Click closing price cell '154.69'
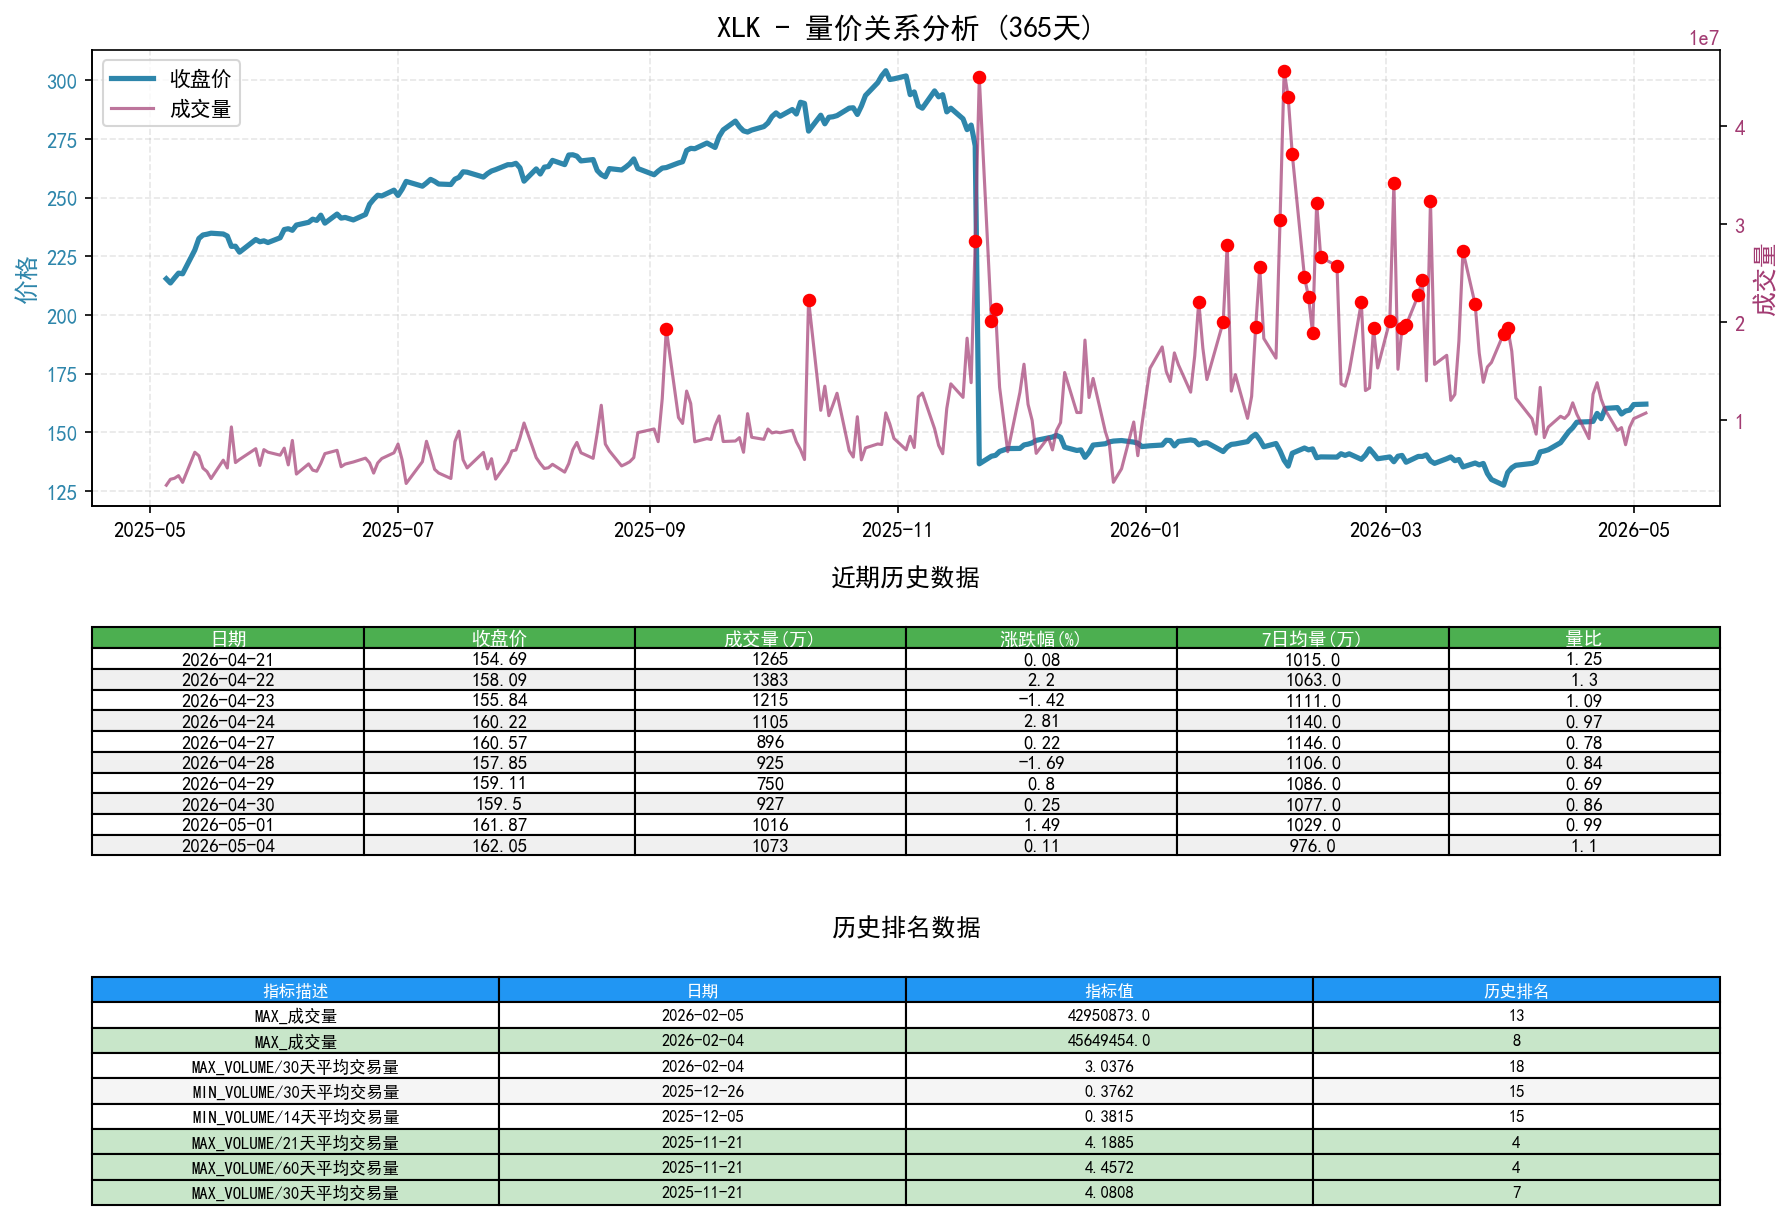The height and width of the screenshot is (1220, 1791). (x=499, y=659)
